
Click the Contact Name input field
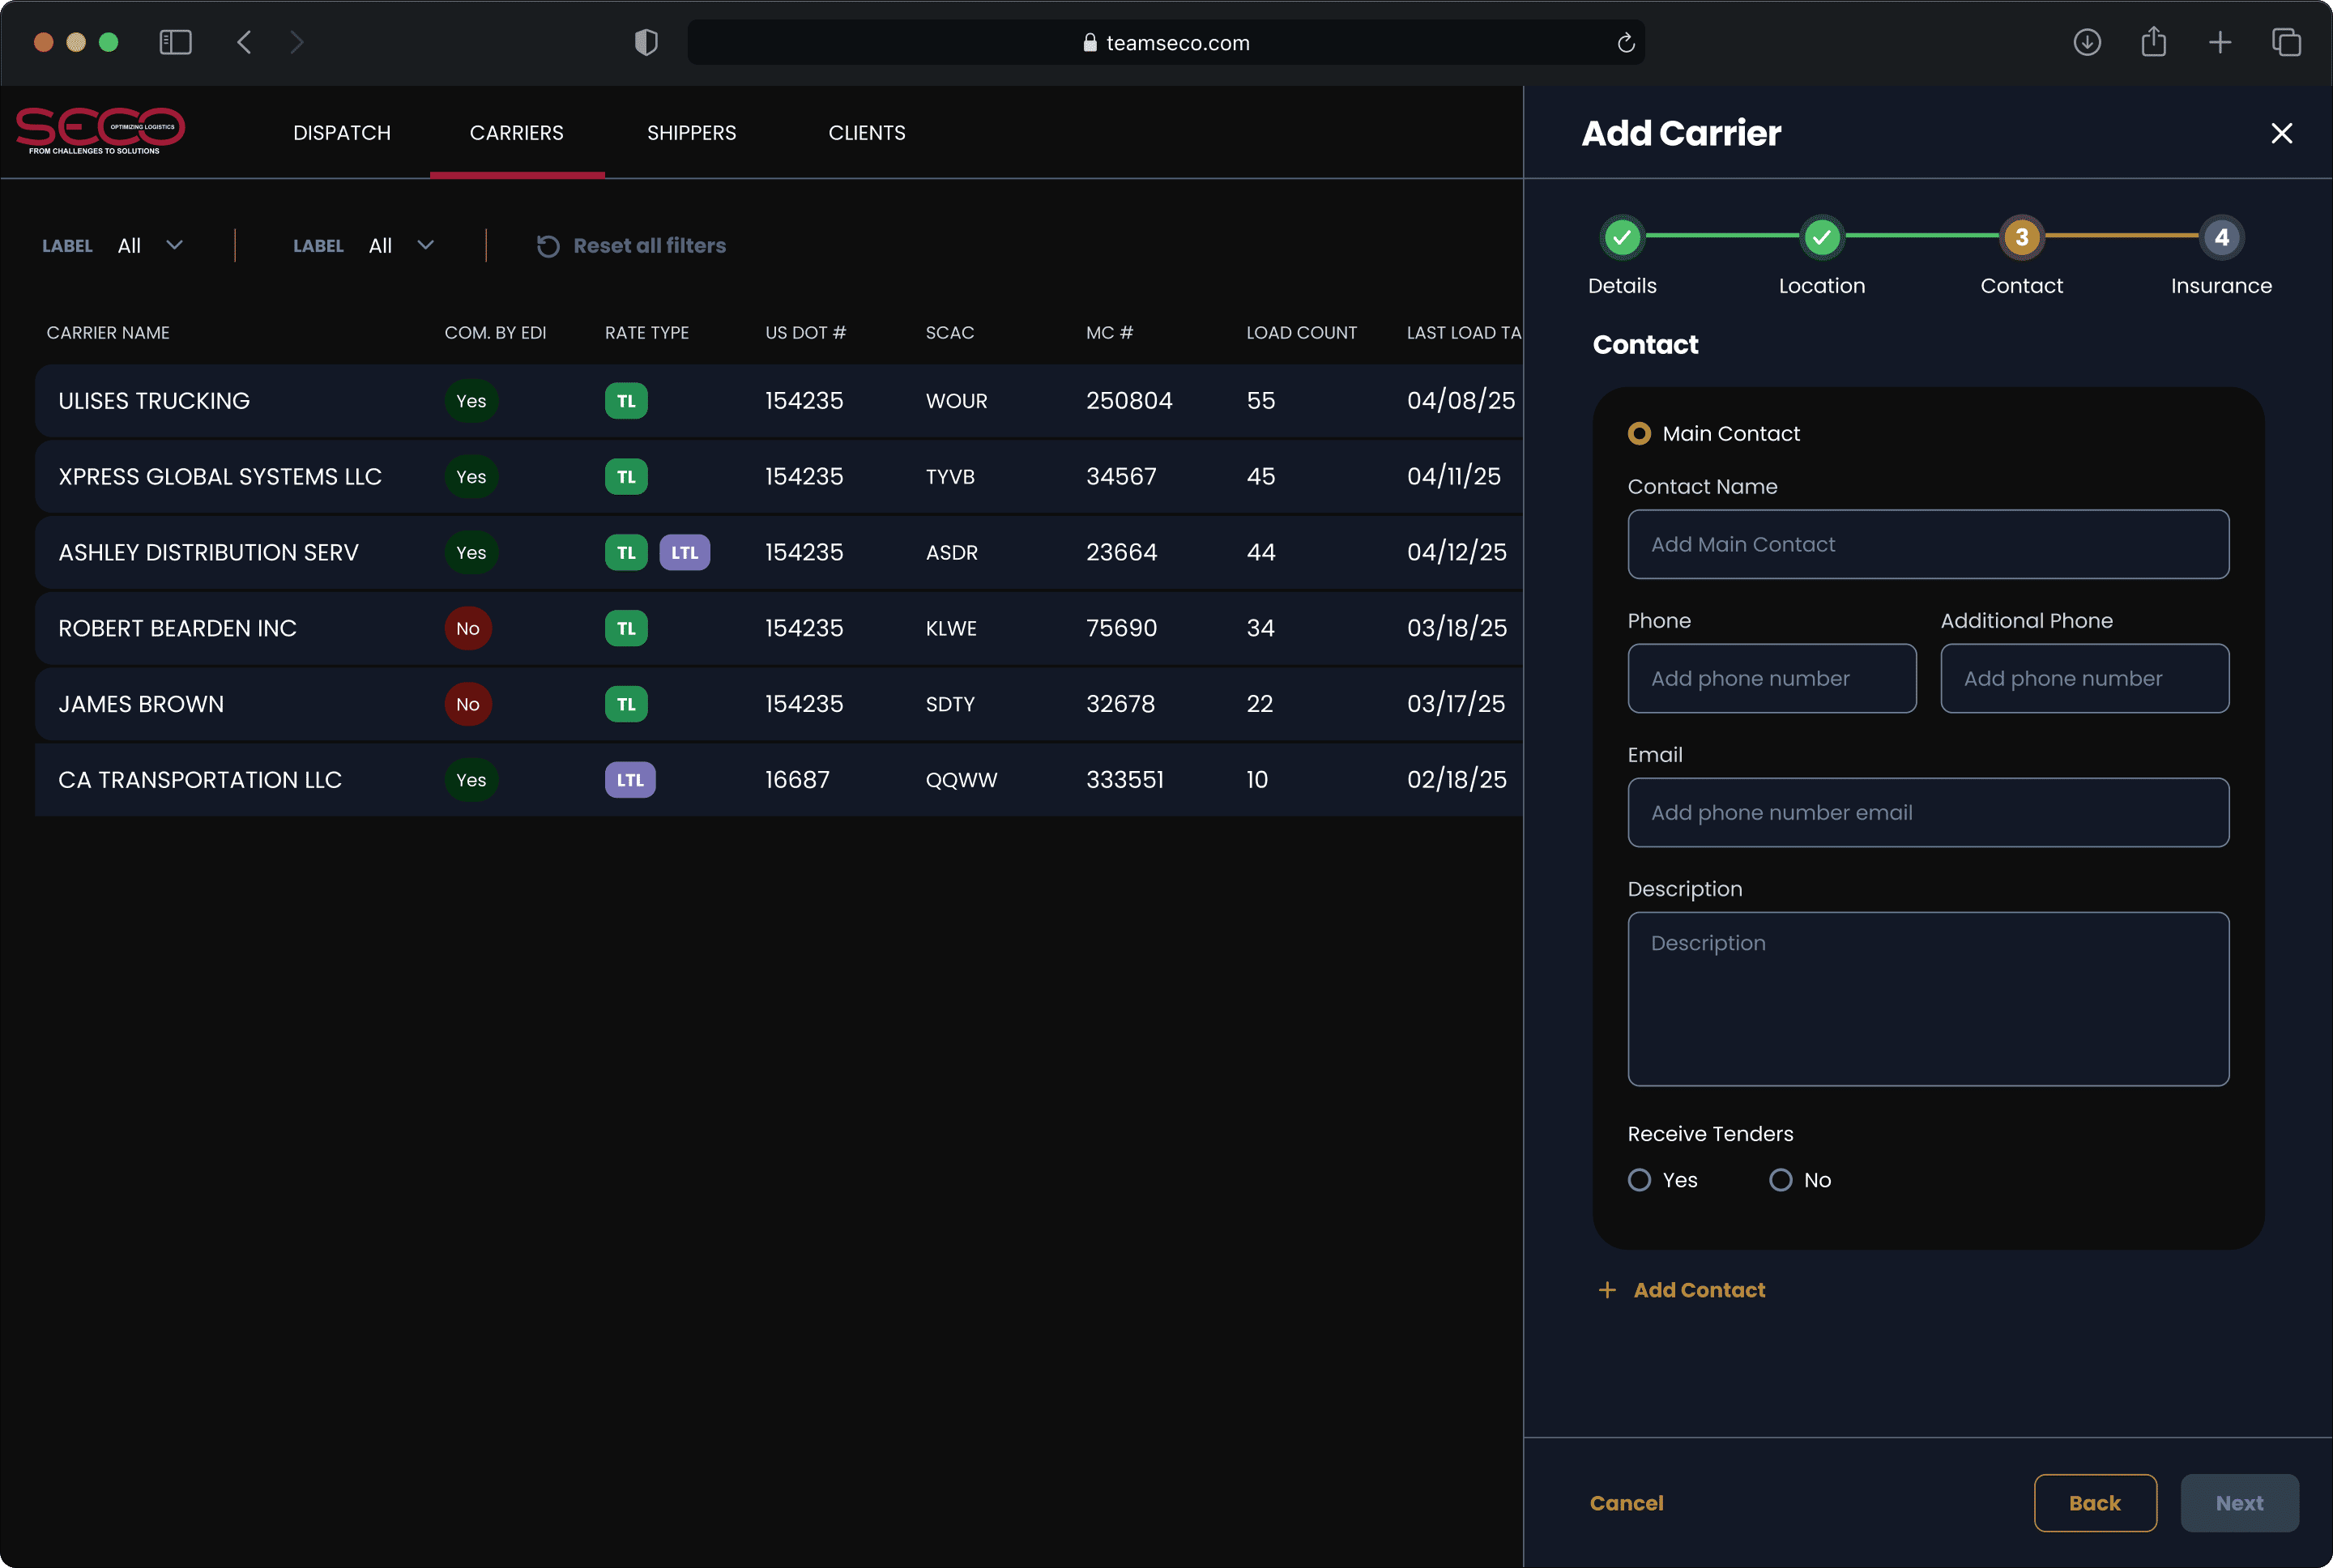tap(1927, 545)
